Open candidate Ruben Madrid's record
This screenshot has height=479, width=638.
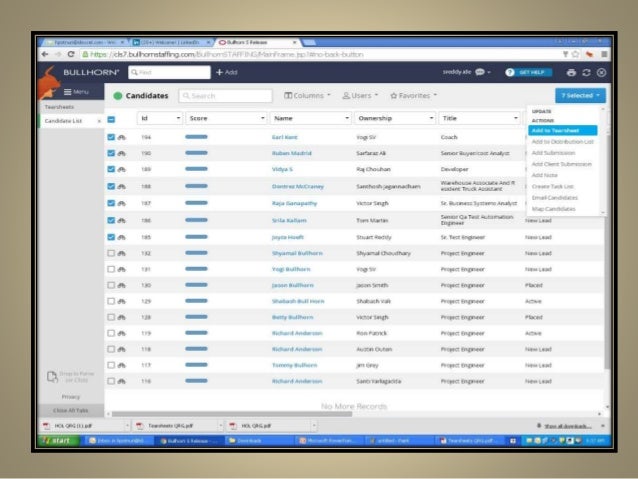point(292,153)
